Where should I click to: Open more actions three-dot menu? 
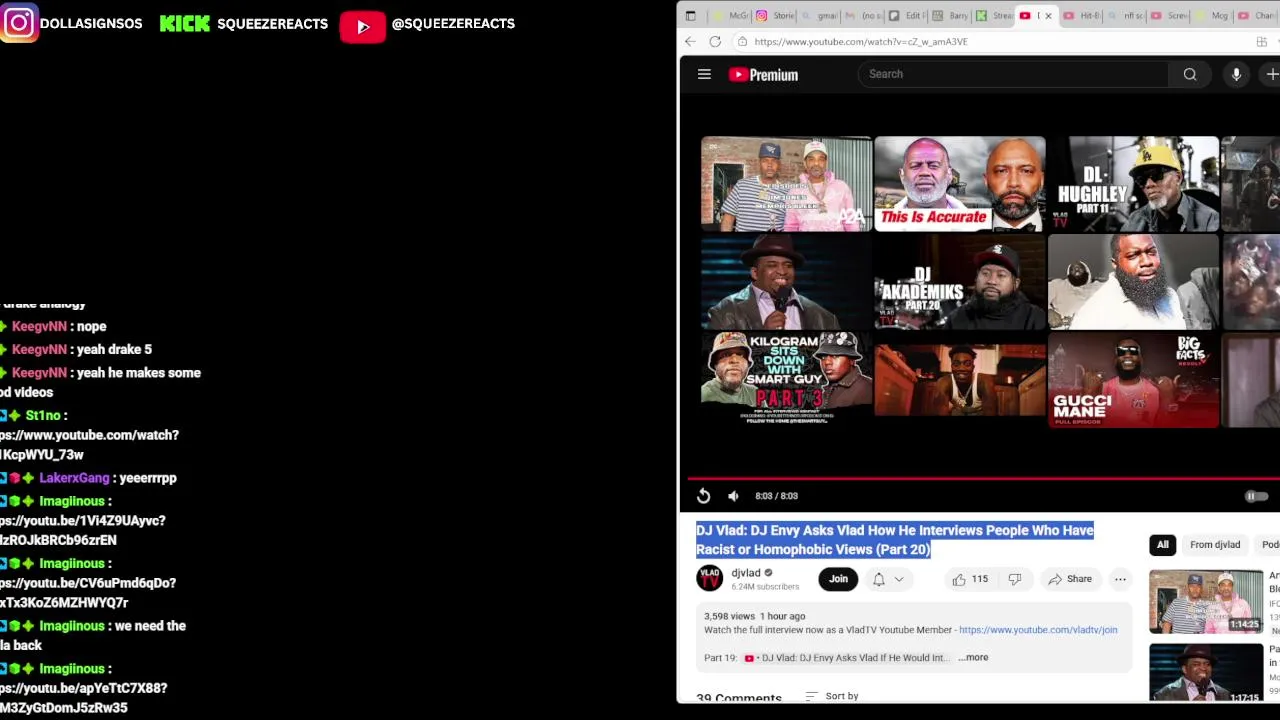pyautogui.click(x=1120, y=579)
